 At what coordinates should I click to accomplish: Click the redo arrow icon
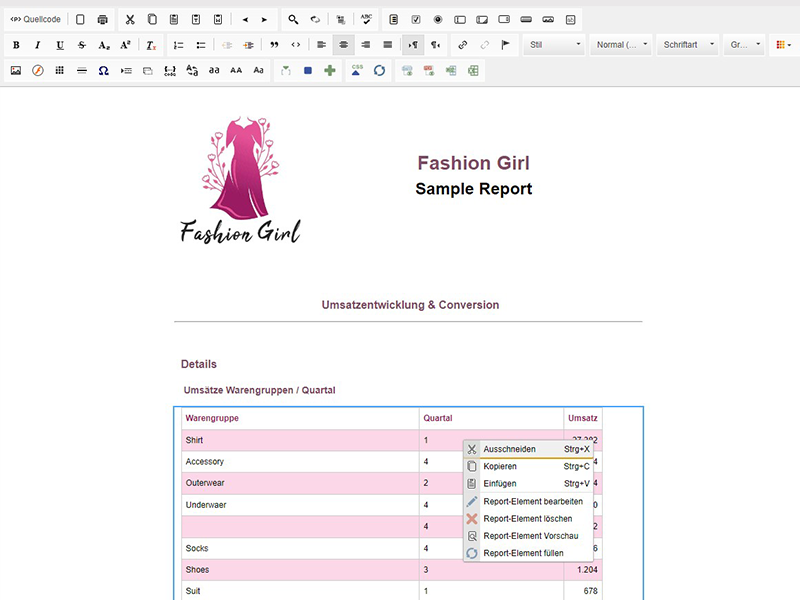point(264,19)
